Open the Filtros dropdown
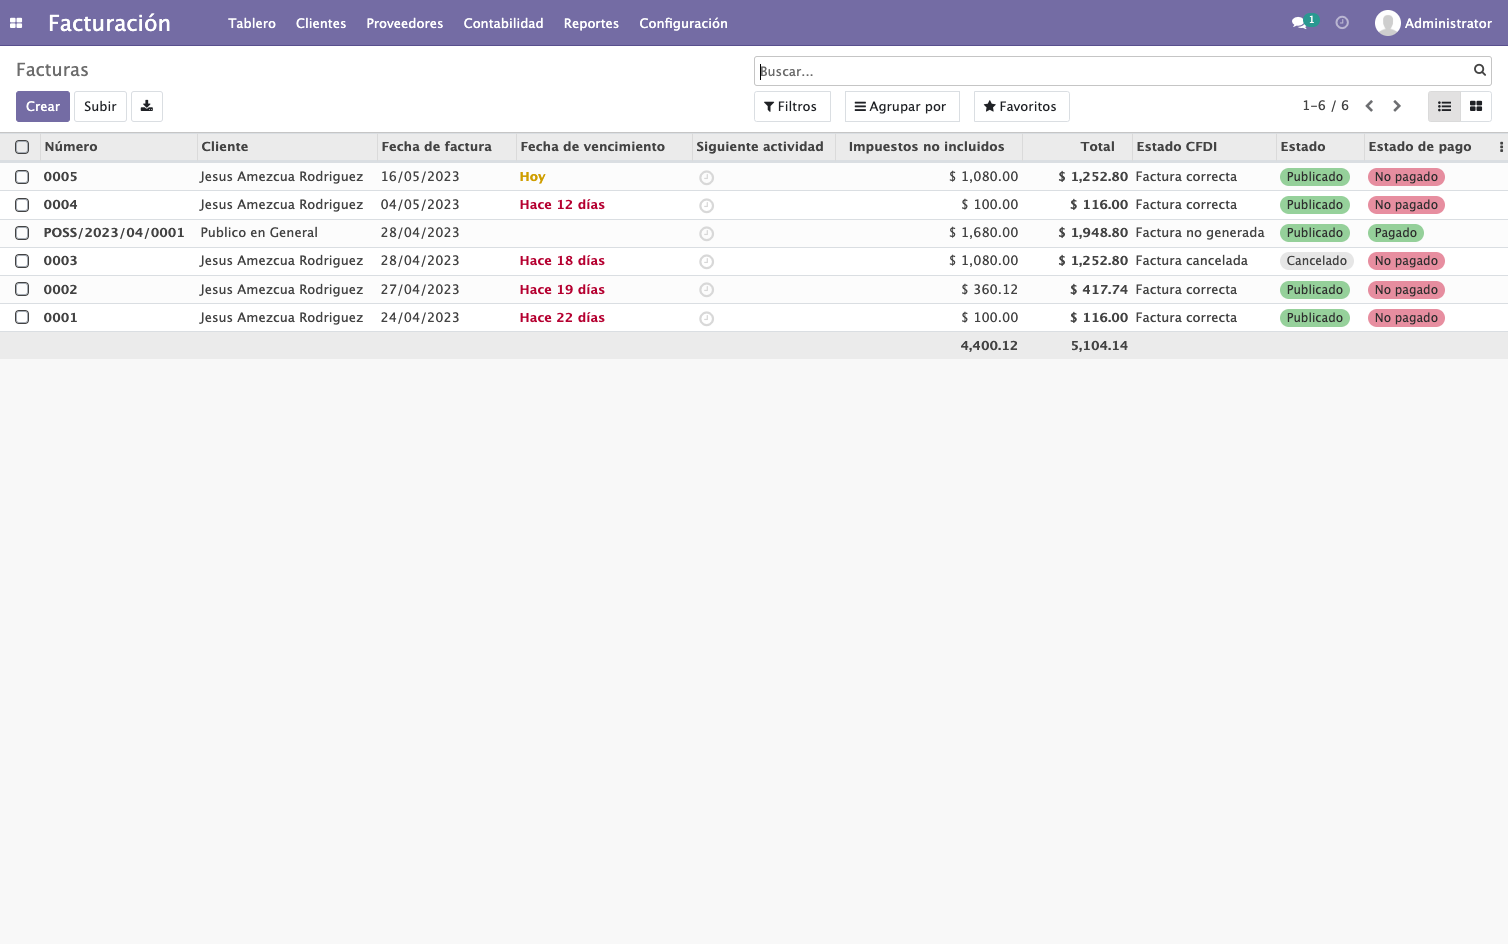 792,106
